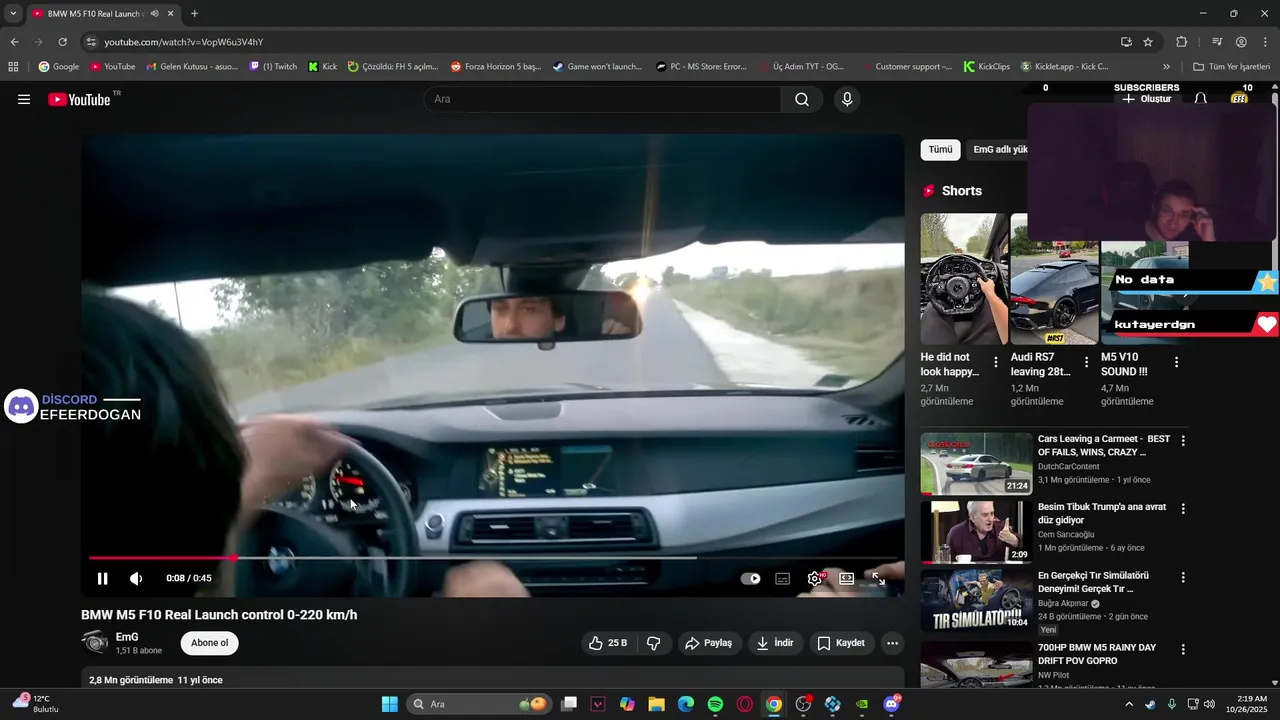Open Chrome profile avatar
Image resolution: width=1280 pixels, height=720 pixels.
(x=1241, y=42)
